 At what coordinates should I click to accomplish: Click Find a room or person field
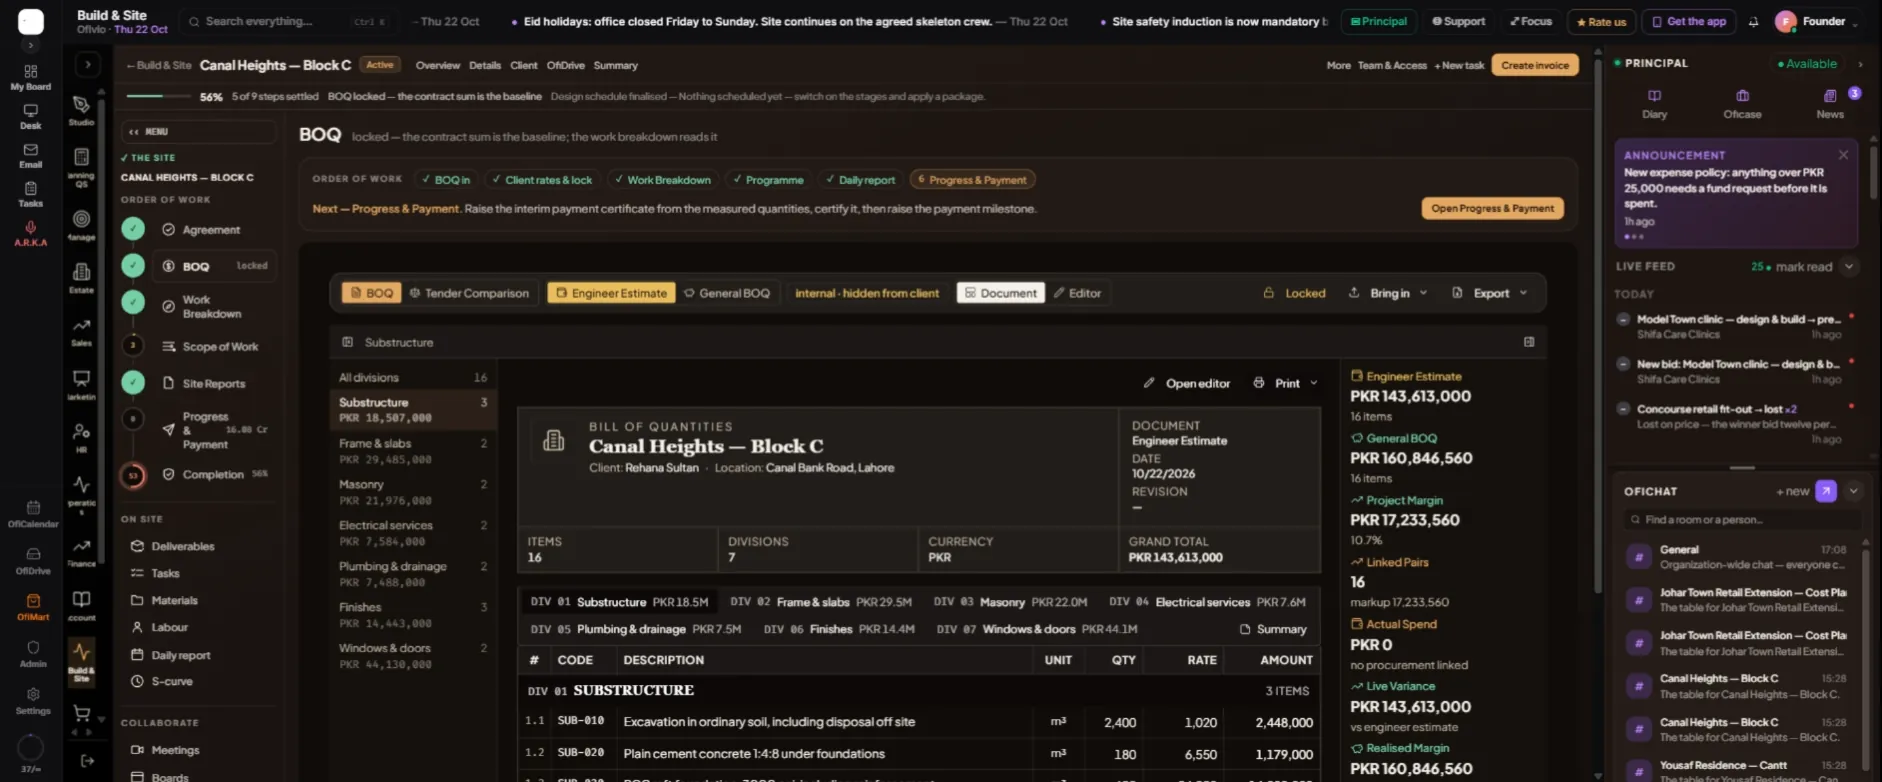(x=1741, y=519)
